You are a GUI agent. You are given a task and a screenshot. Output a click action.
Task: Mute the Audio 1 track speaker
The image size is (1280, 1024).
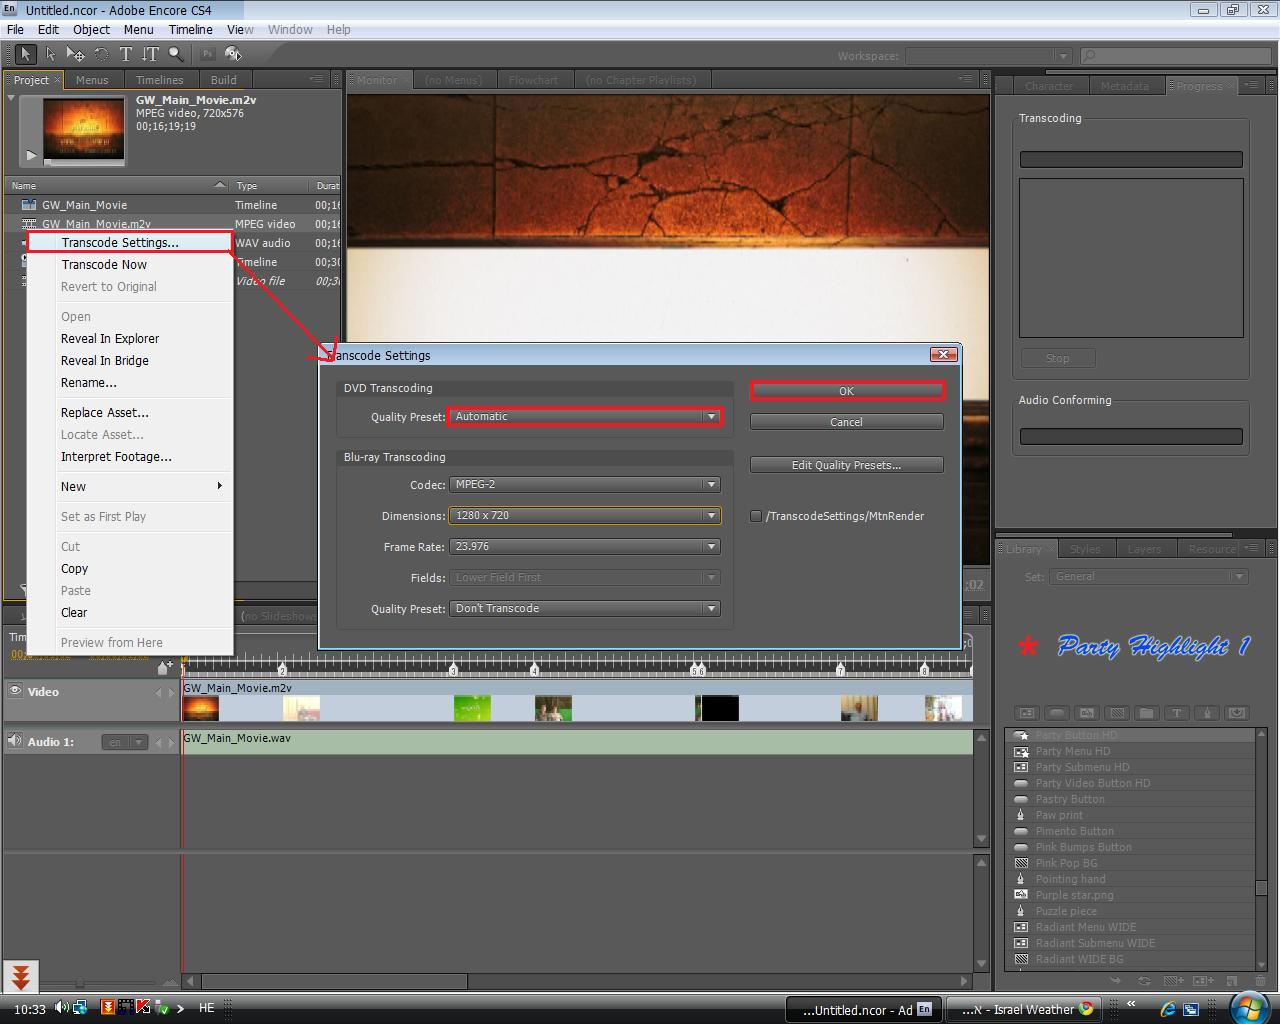tap(14, 741)
